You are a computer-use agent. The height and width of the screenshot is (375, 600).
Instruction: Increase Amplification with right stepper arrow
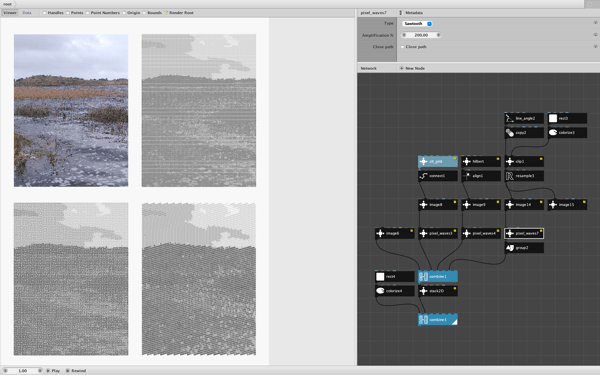tap(439, 35)
